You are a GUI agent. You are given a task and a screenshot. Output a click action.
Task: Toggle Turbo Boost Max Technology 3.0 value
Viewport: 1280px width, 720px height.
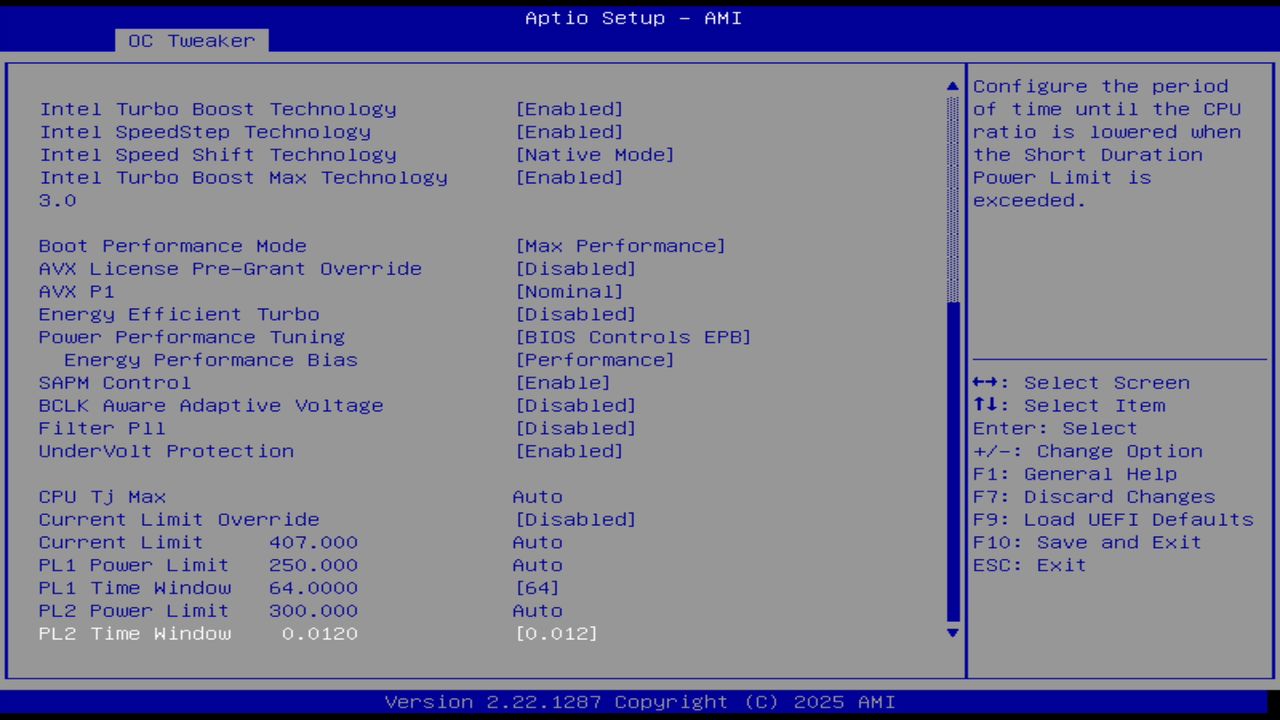pyautogui.click(x=569, y=178)
